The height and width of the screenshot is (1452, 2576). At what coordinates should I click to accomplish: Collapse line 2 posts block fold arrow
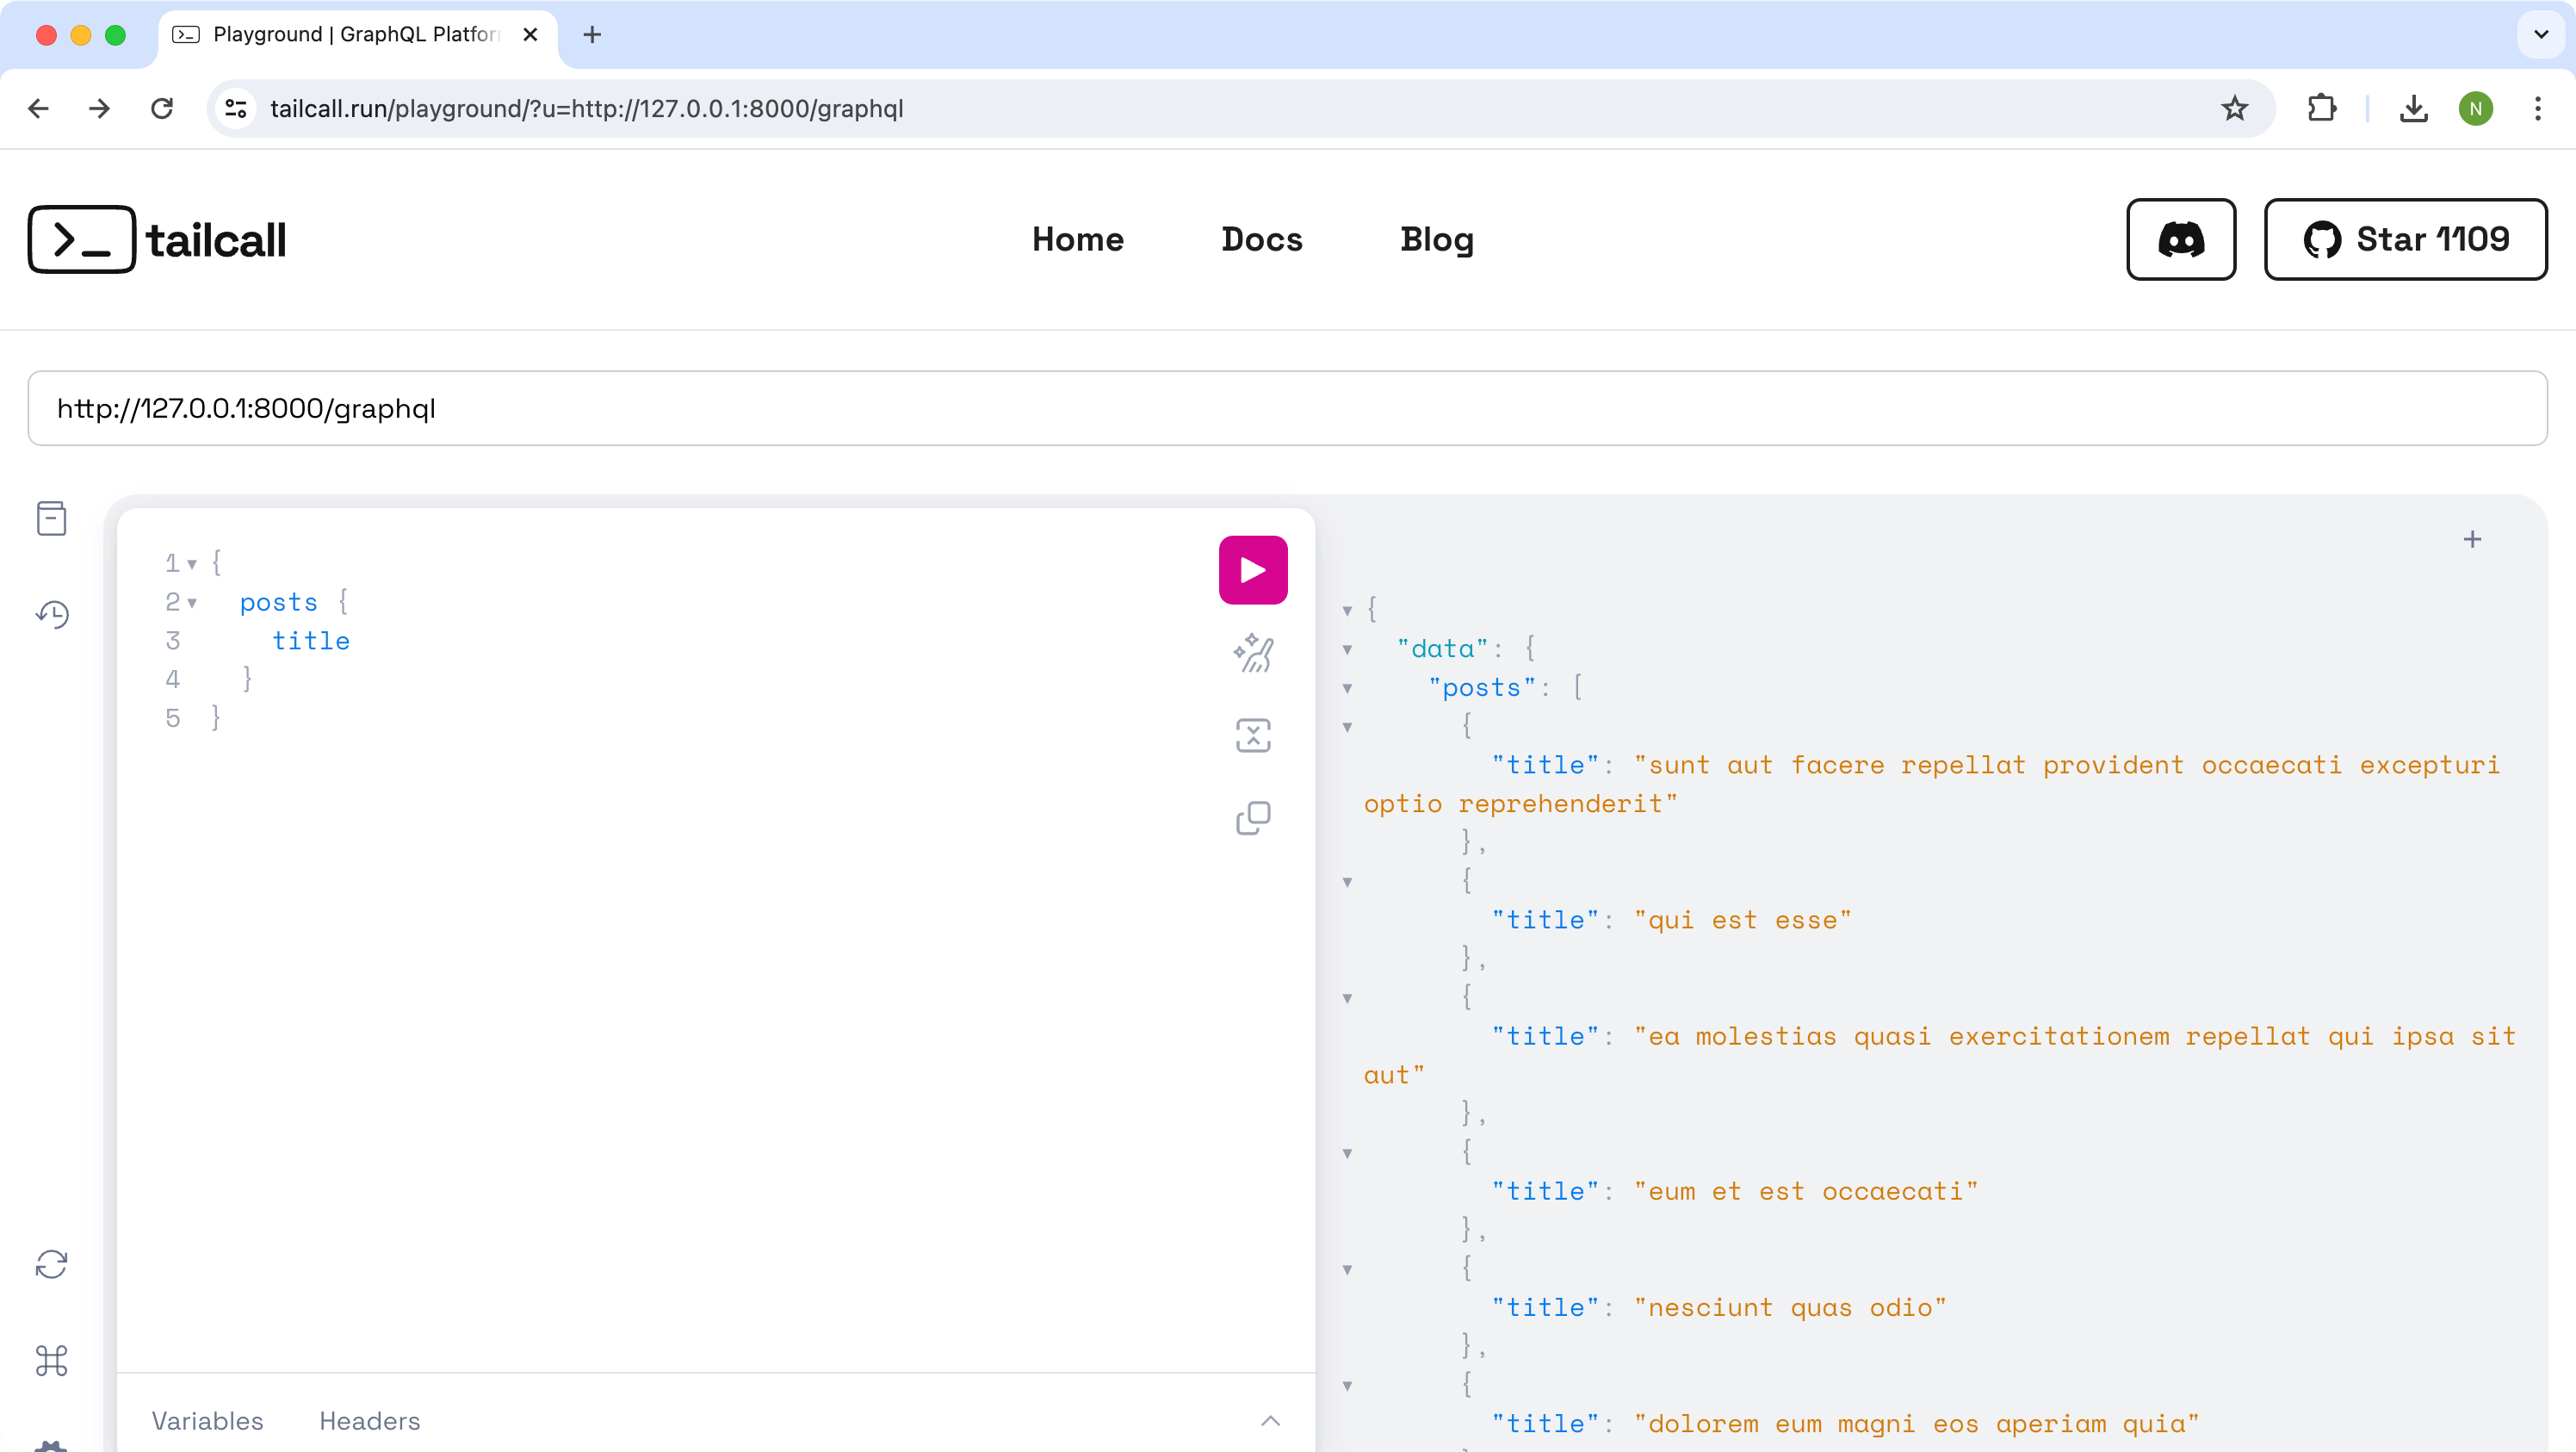coord(192,603)
